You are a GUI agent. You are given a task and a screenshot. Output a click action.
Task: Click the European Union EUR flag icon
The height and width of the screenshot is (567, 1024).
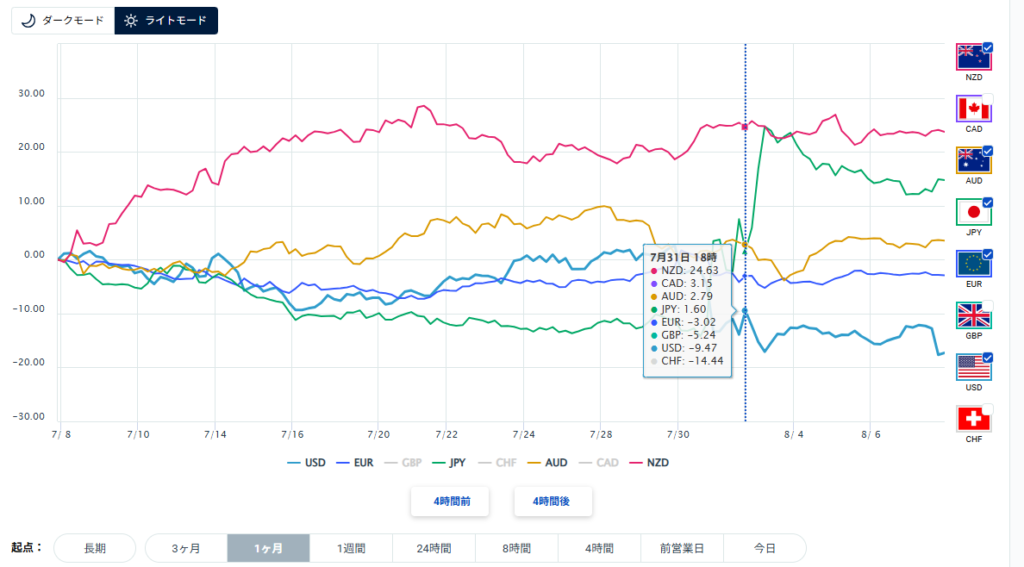coord(974,264)
